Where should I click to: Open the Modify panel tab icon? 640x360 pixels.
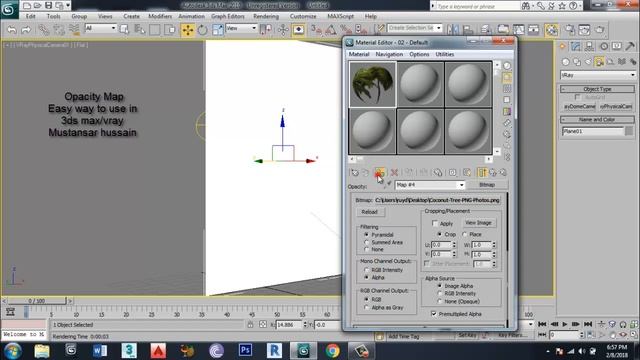tap(576, 47)
